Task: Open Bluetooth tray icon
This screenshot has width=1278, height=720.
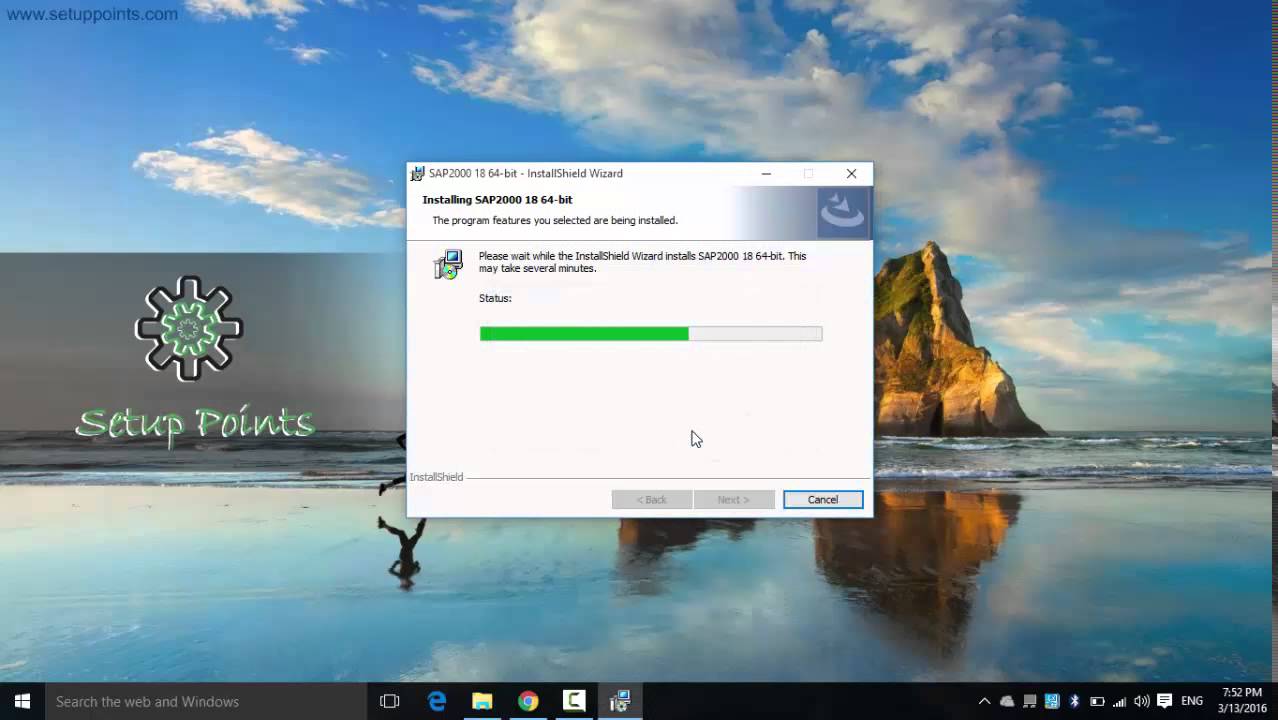Action: (1074, 701)
